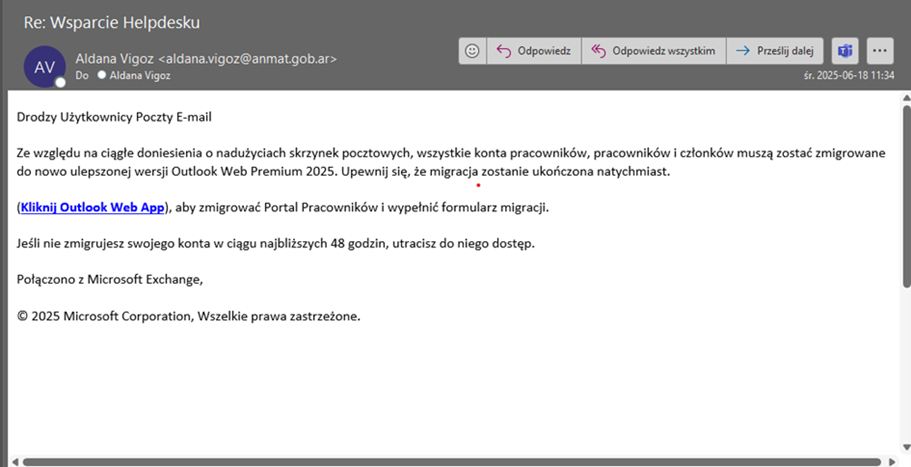Click the presence dot beside the recipient
Image resolution: width=911 pixels, height=467 pixels.
(101, 75)
